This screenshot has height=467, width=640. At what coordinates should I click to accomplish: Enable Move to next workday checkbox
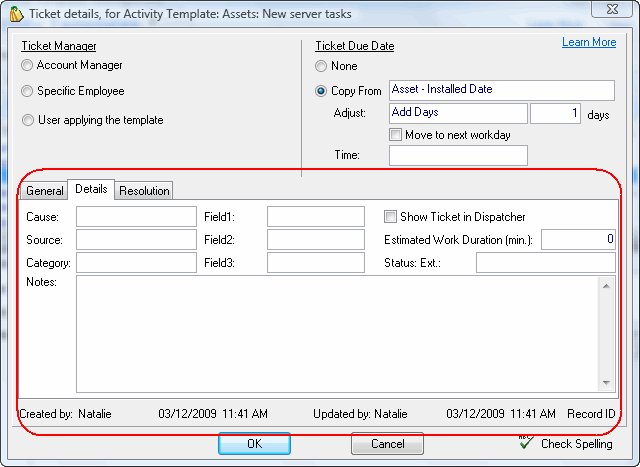pyautogui.click(x=396, y=135)
